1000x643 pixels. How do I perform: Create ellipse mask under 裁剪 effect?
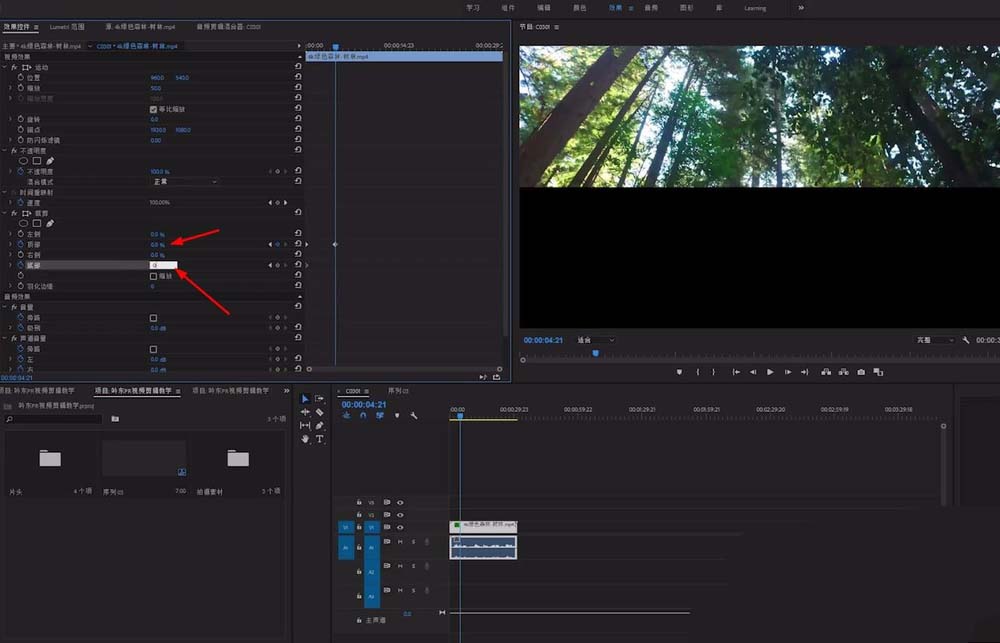click(24, 223)
